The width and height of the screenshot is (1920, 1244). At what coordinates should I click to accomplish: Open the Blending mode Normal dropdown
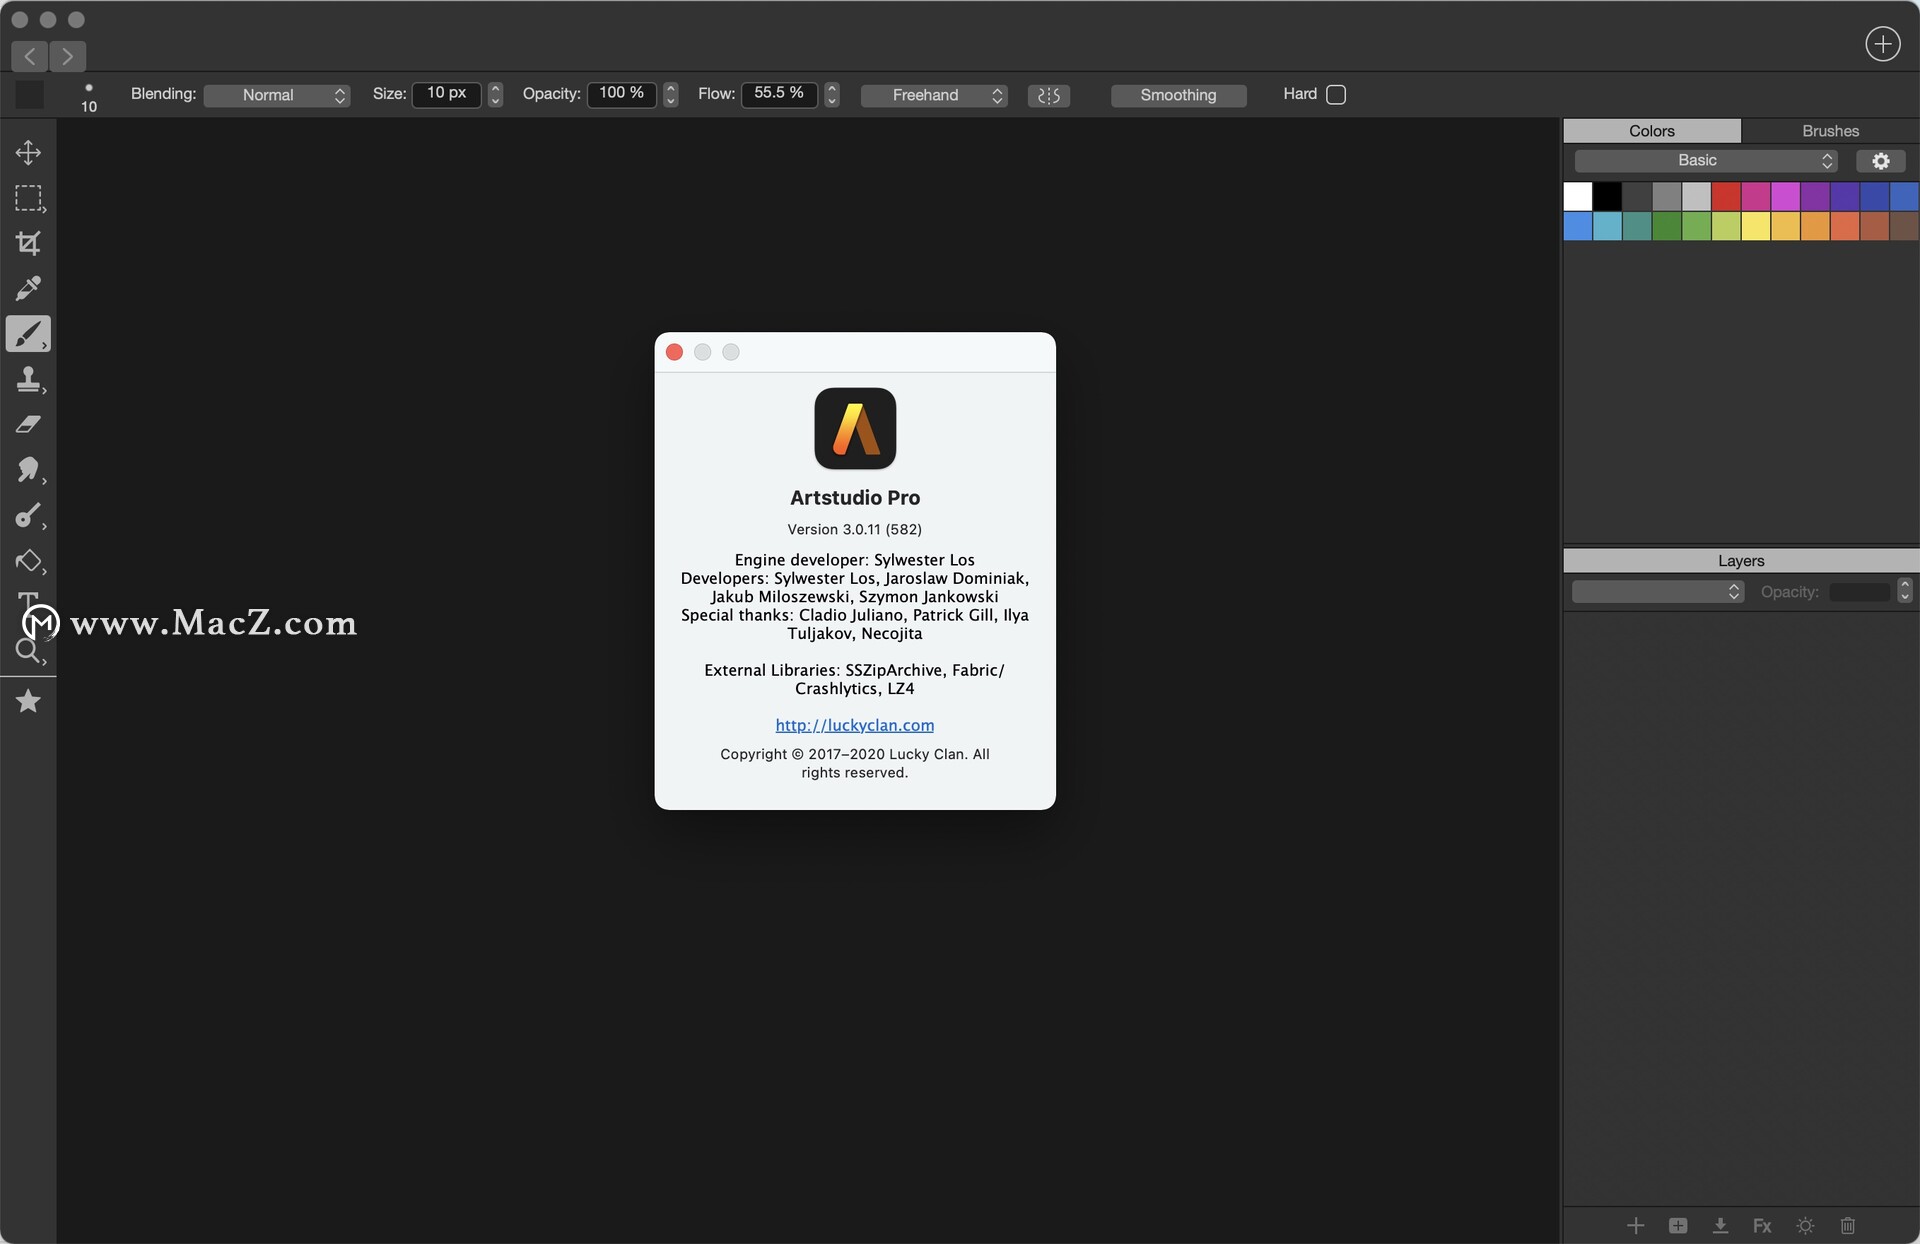click(277, 95)
